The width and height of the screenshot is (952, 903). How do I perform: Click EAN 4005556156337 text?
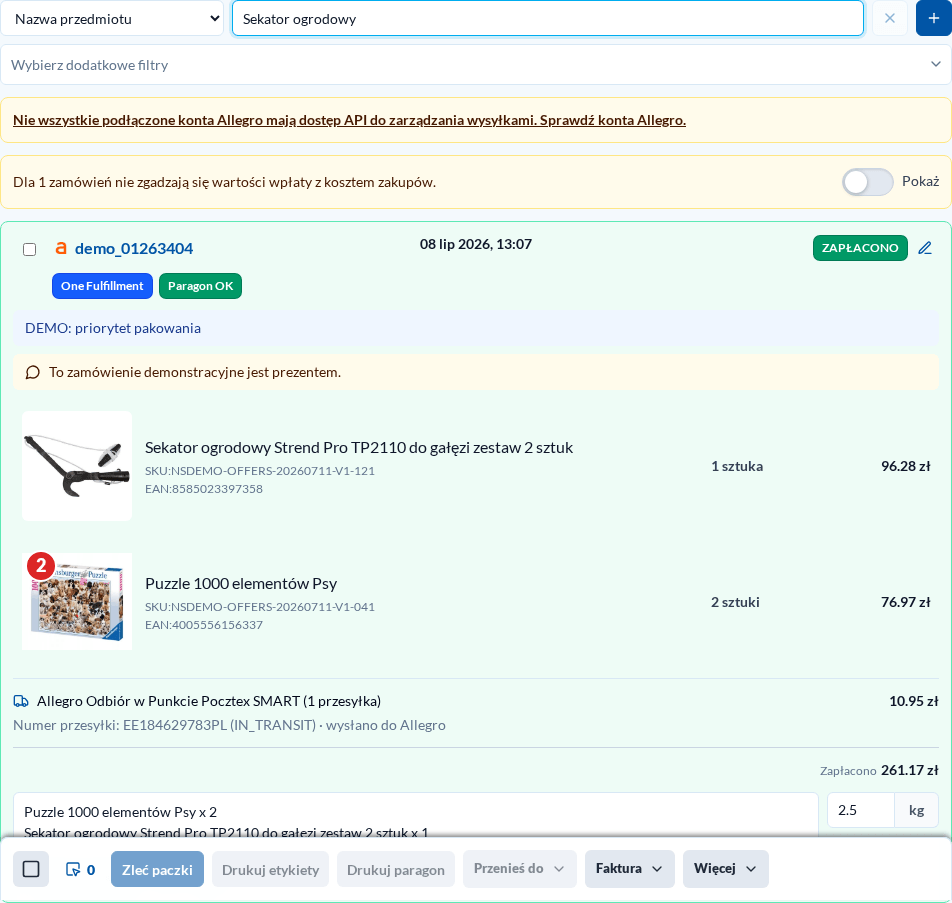tap(204, 625)
